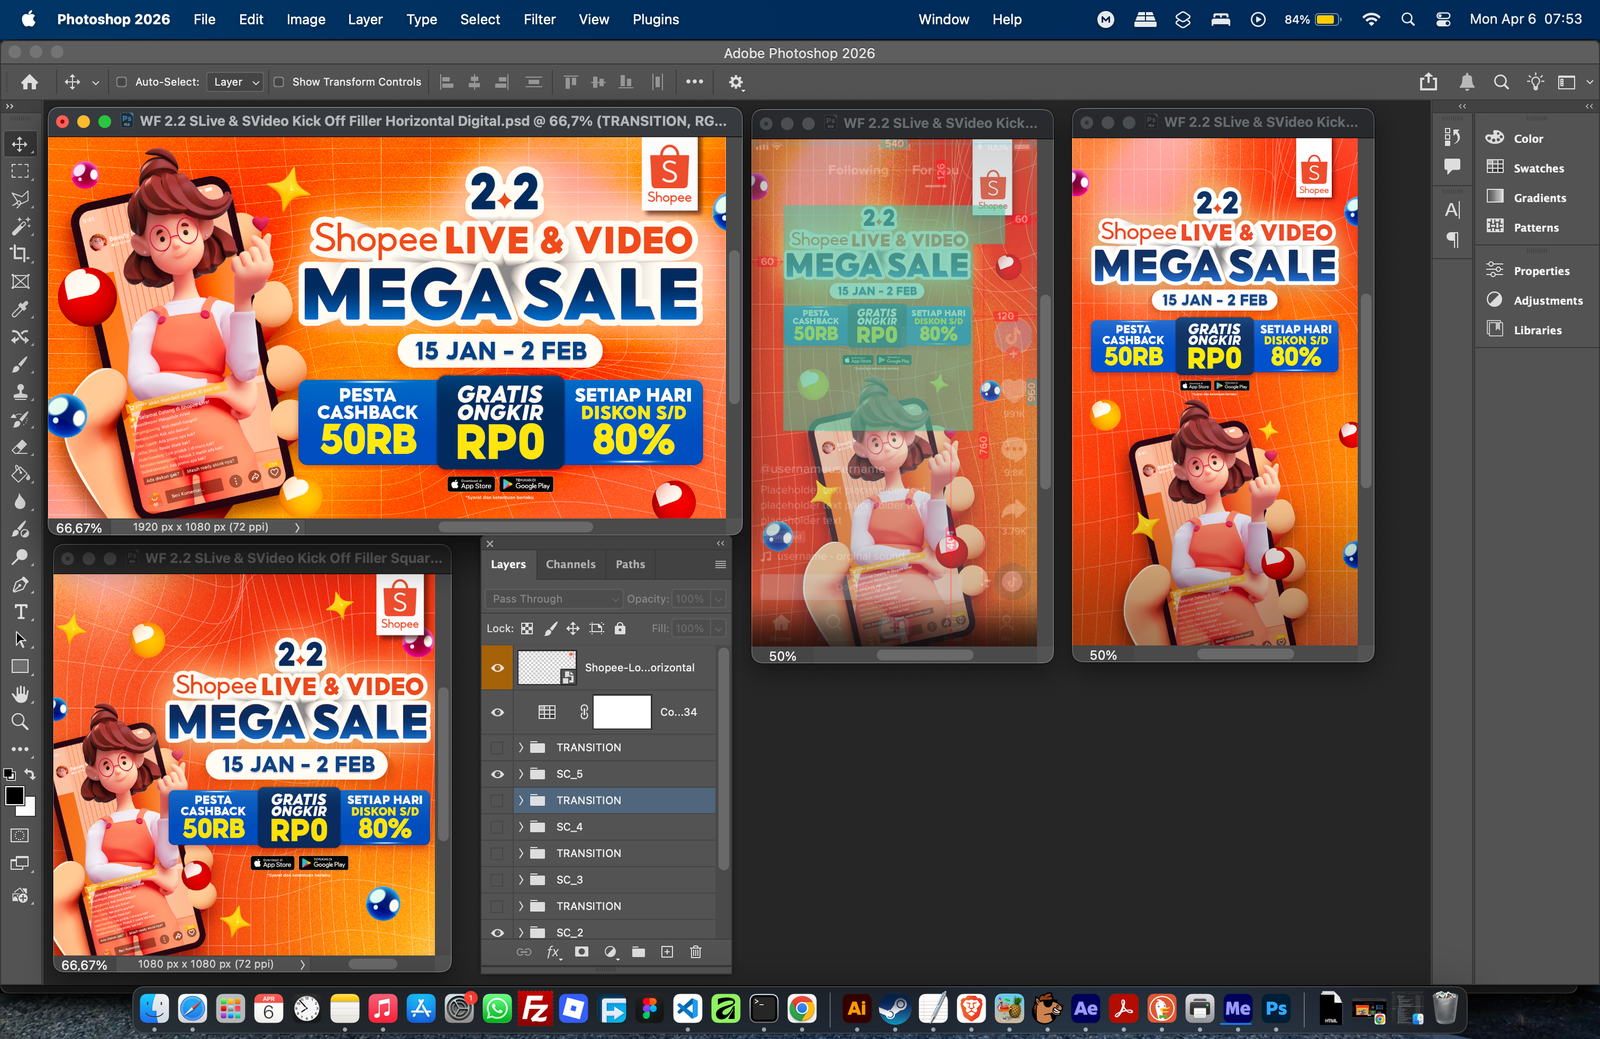This screenshot has height=1039, width=1600.
Task: Select the Horizontal Type tool
Action: coord(20,612)
